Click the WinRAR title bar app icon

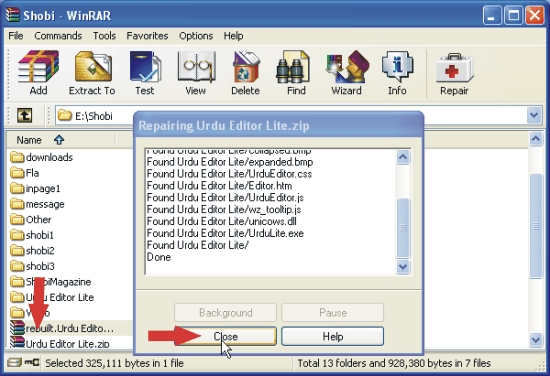pyautogui.click(x=13, y=15)
